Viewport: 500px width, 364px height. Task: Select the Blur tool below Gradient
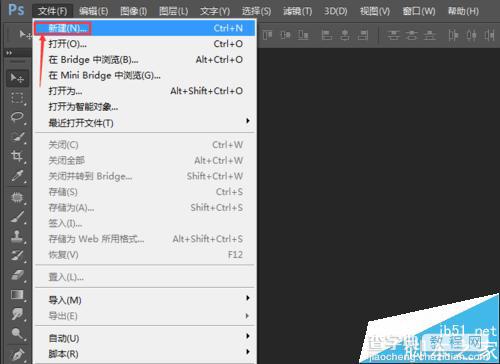17,314
